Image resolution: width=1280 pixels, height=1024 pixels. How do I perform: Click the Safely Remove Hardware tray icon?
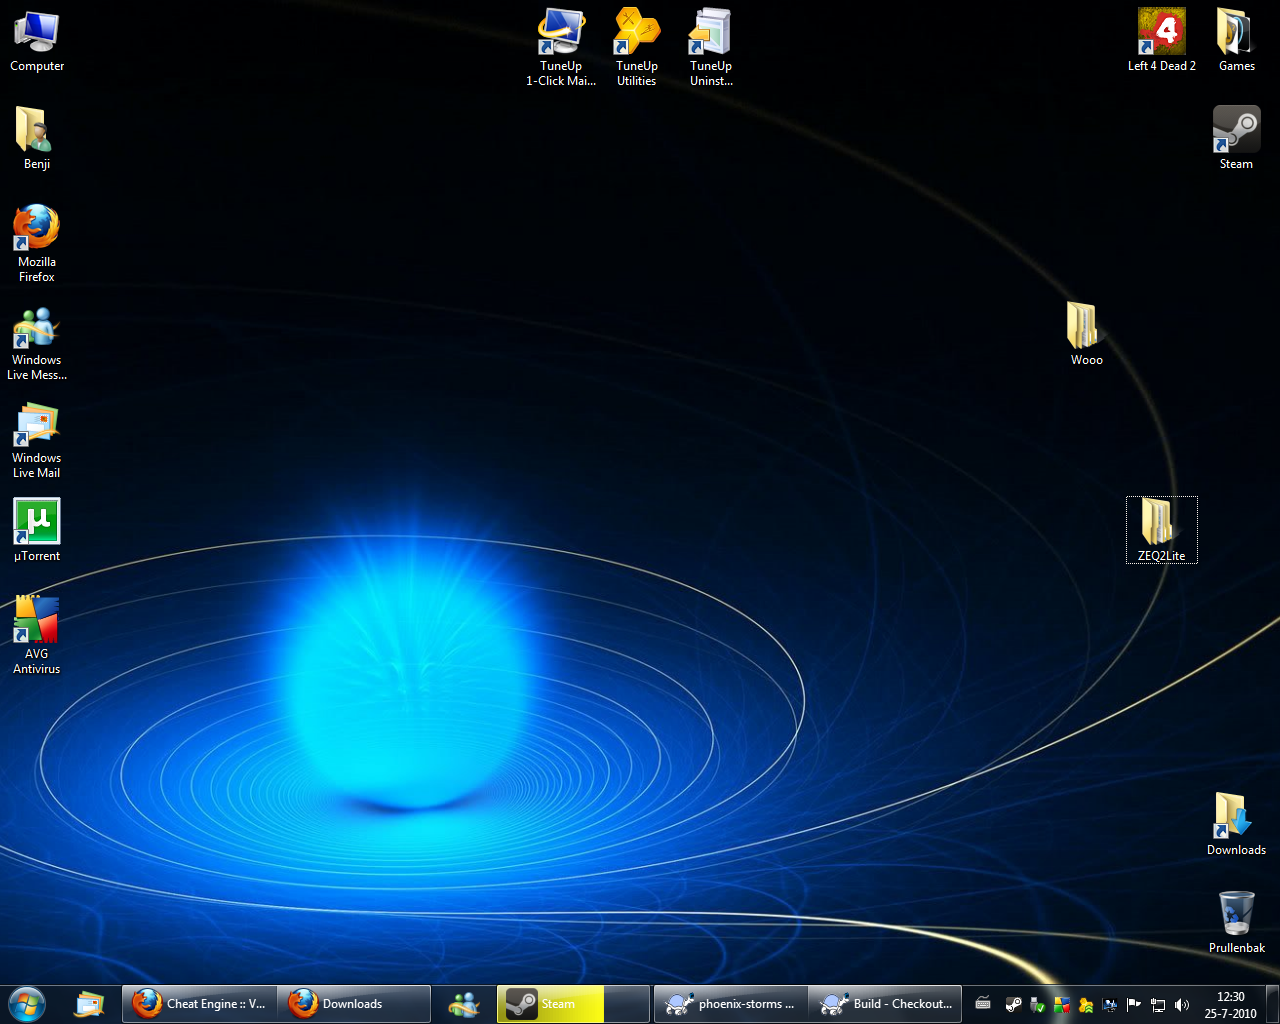(x=1037, y=1005)
